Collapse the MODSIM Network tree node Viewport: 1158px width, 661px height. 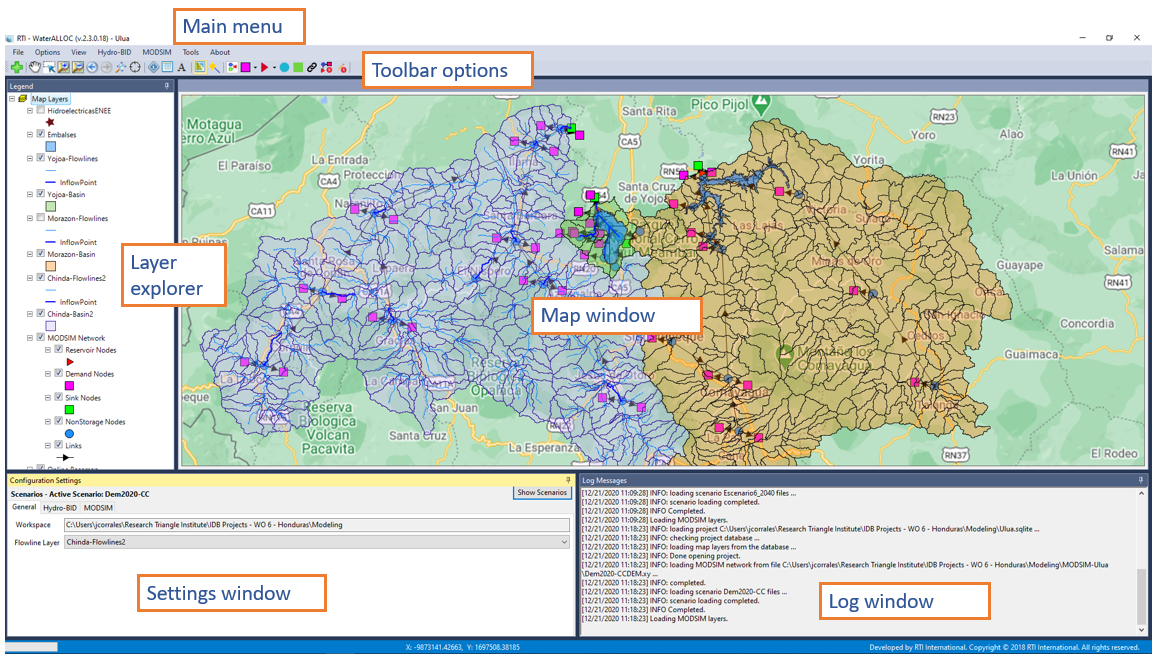pyautogui.click(x=30, y=338)
